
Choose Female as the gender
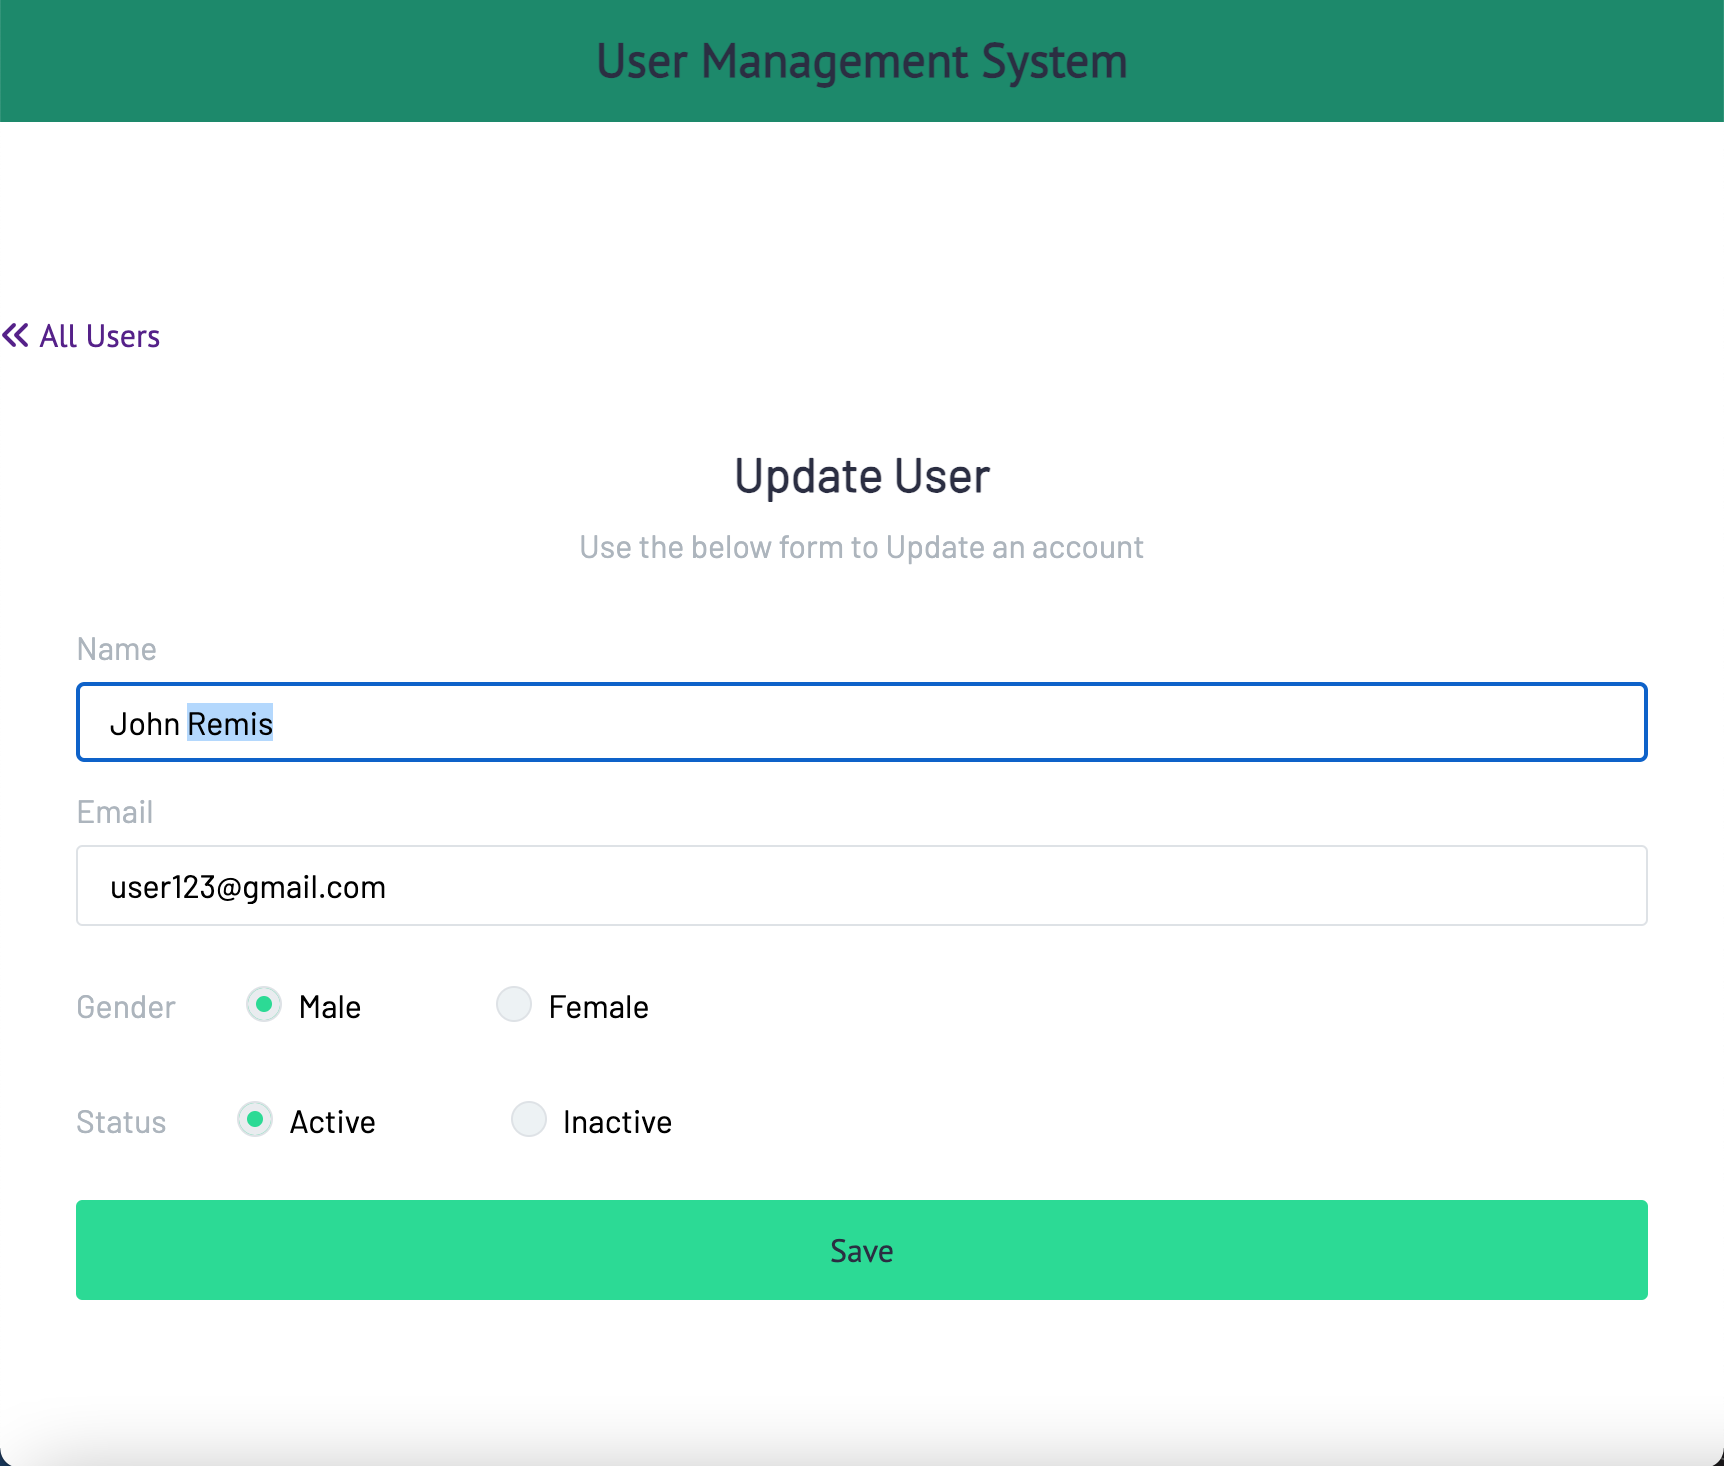click(513, 1004)
